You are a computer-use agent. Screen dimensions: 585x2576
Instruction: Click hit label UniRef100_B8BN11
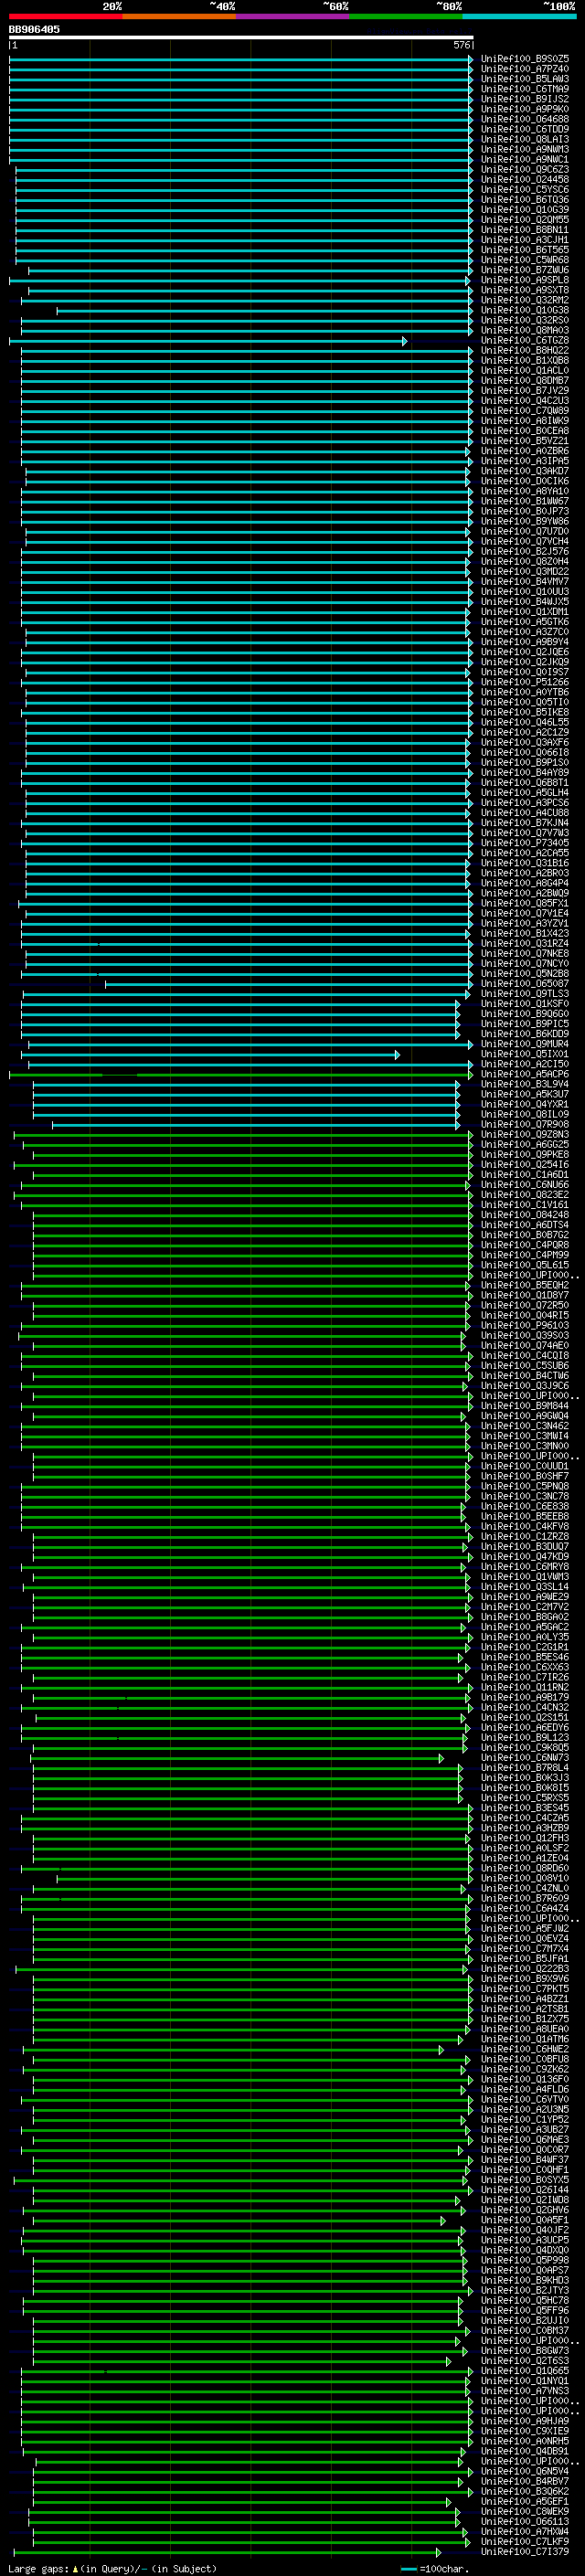[x=525, y=230]
